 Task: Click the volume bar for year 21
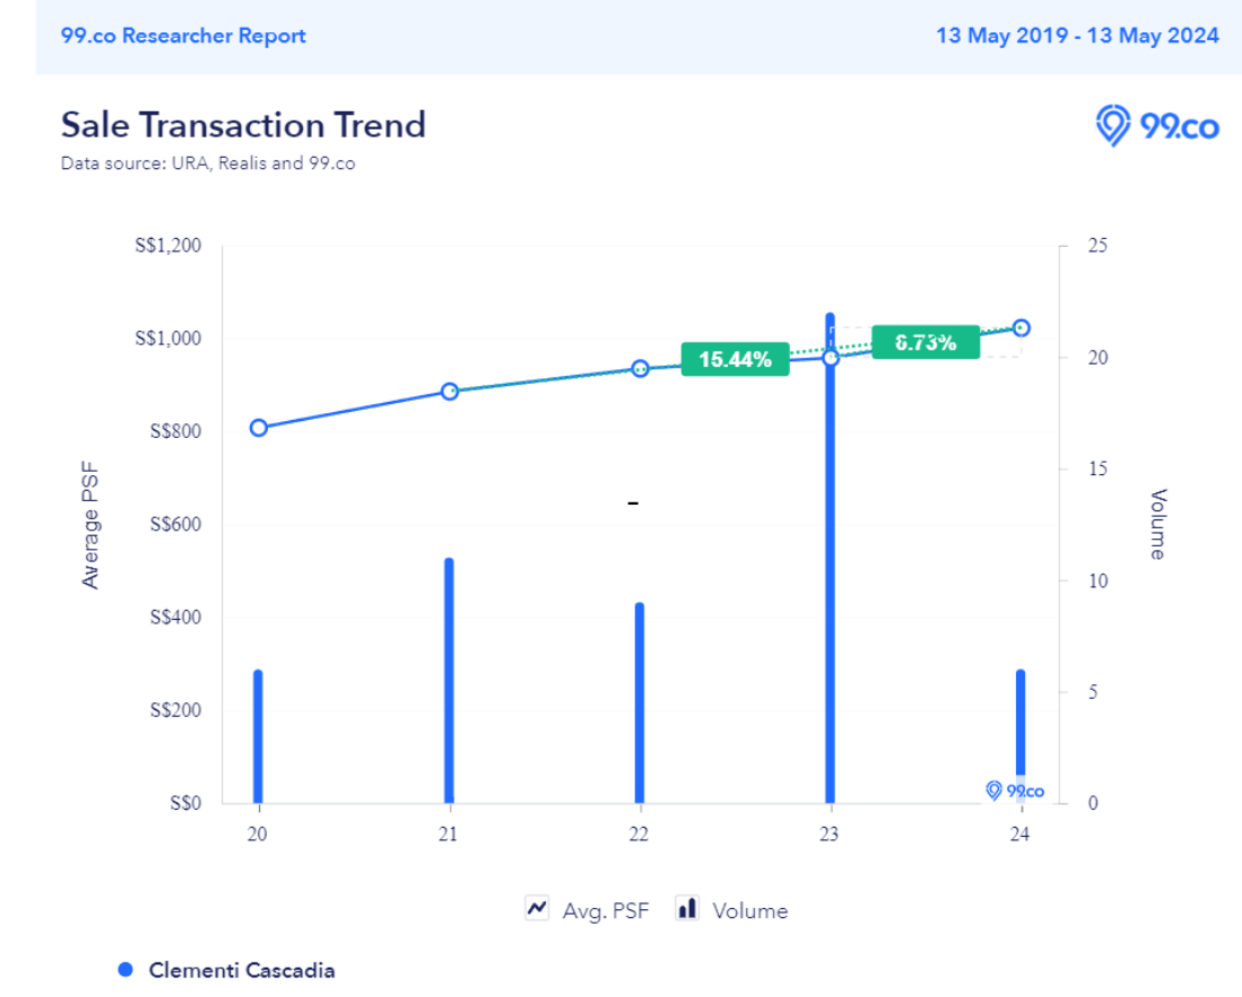[x=449, y=680]
